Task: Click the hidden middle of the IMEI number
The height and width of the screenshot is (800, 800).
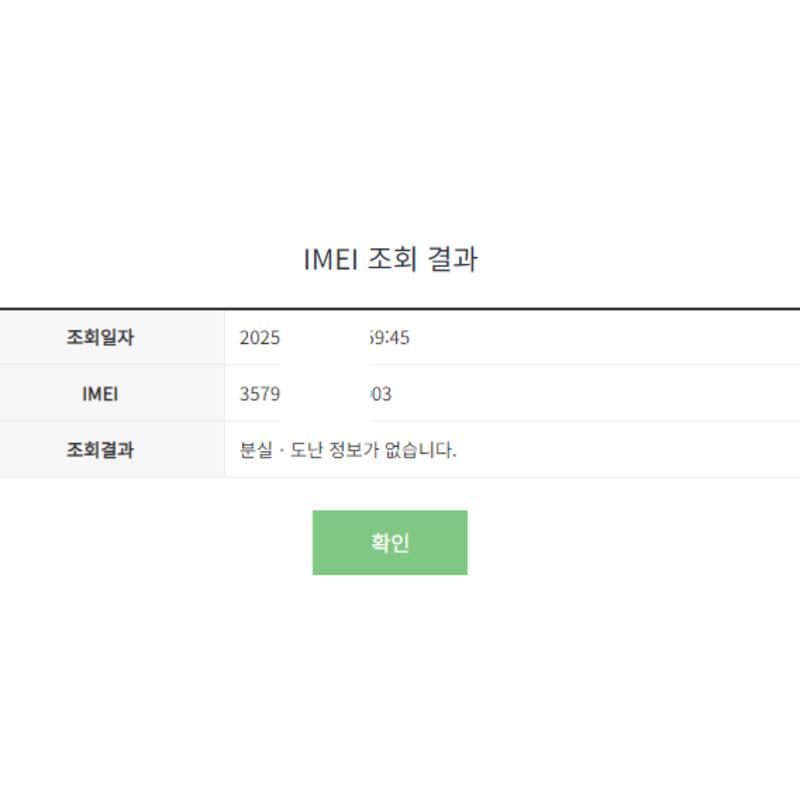Action: click(324, 394)
